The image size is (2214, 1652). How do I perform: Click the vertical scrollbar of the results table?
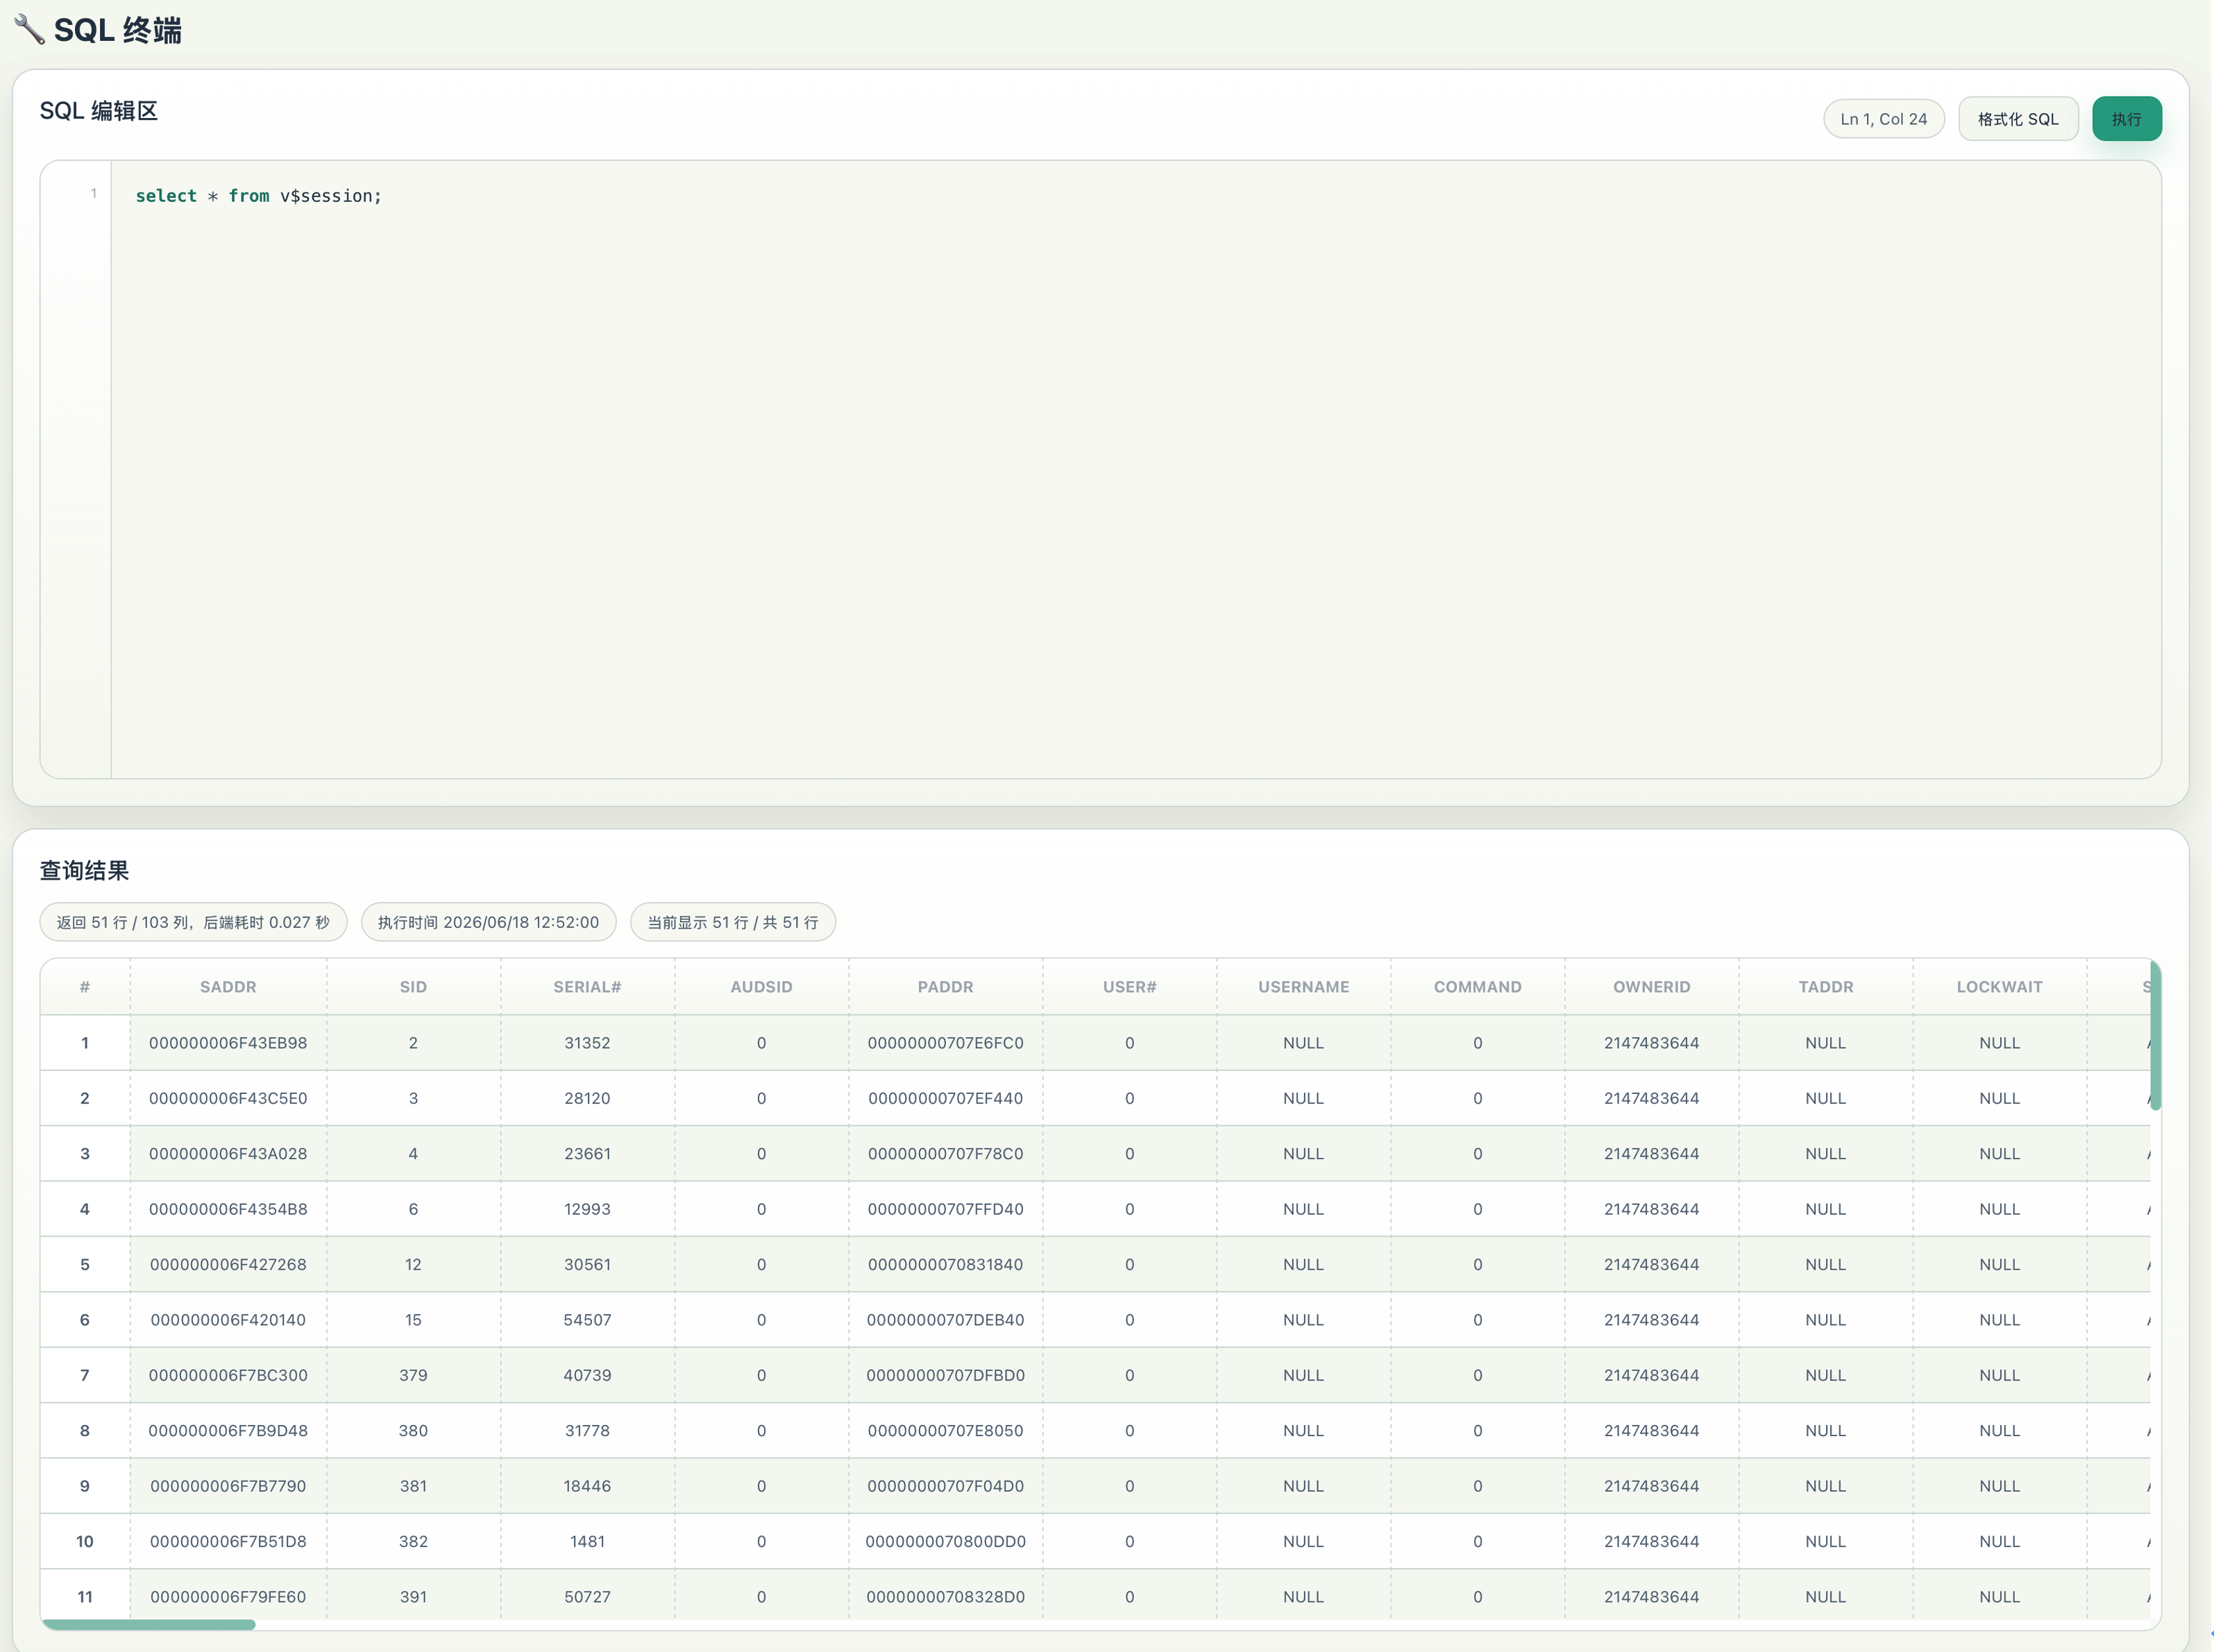[x=2155, y=1035]
